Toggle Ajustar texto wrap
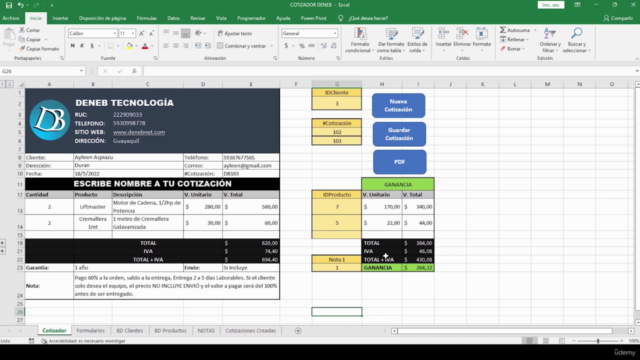Screen dimensions: 640x360 pyautogui.click(x=235, y=33)
